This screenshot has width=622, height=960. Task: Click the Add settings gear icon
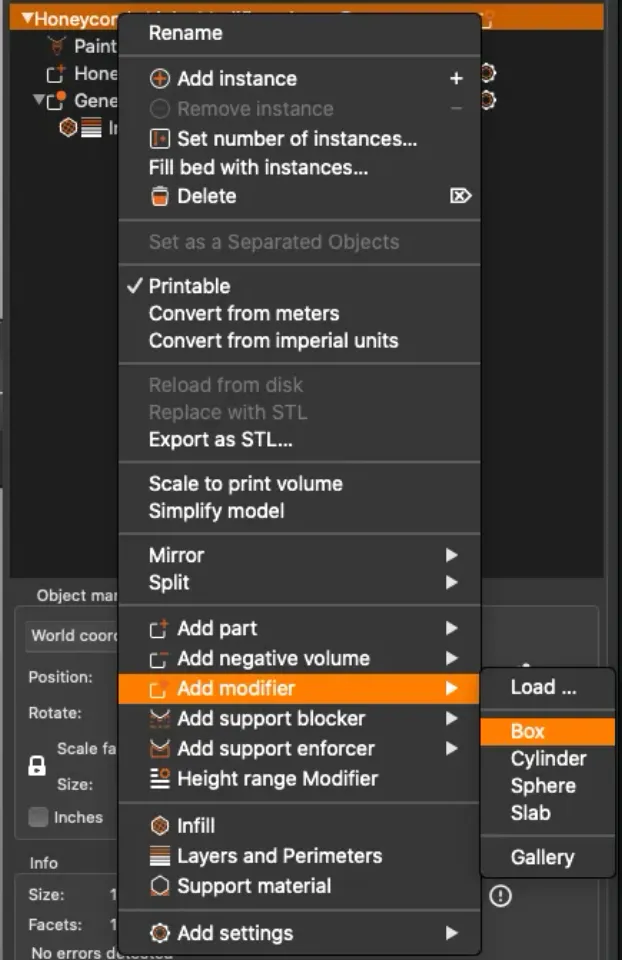159,934
